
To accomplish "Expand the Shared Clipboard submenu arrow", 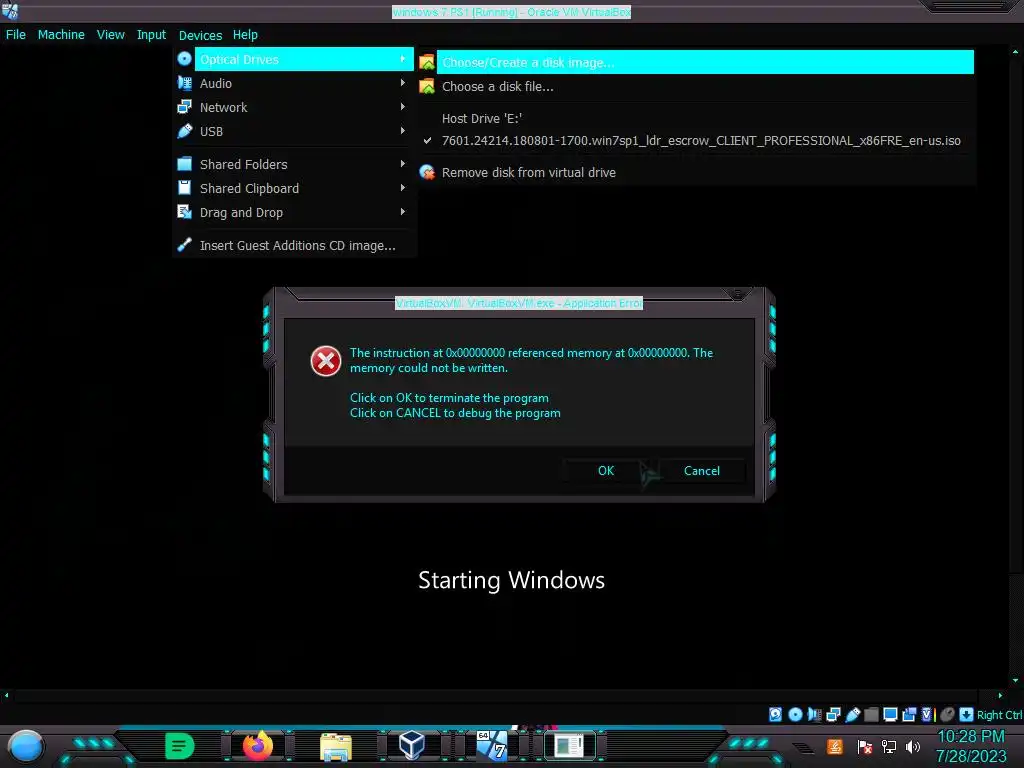I will 403,188.
